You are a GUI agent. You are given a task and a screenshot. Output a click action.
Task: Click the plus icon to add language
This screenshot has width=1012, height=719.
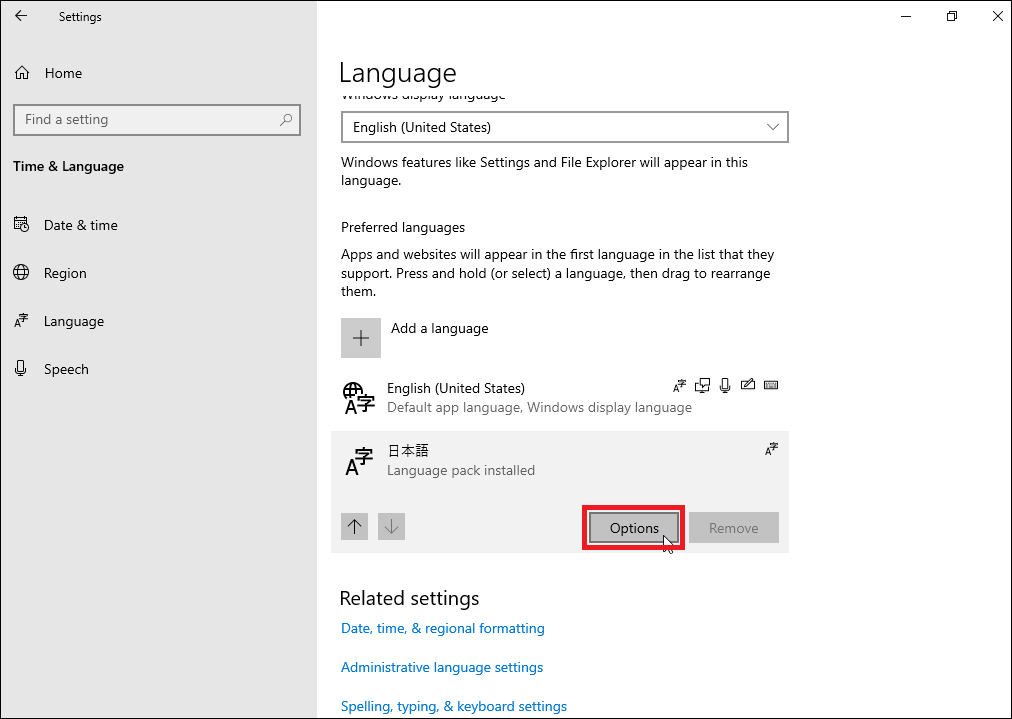point(361,338)
